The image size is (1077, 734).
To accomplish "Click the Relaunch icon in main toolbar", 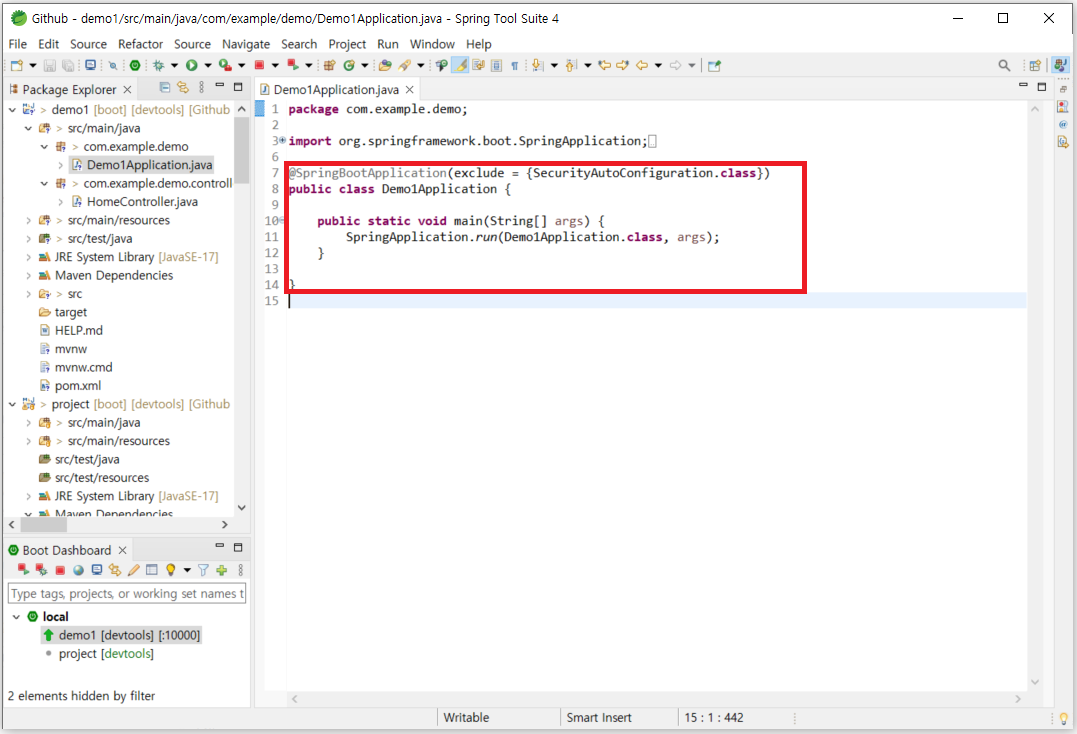I will [293, 65].
